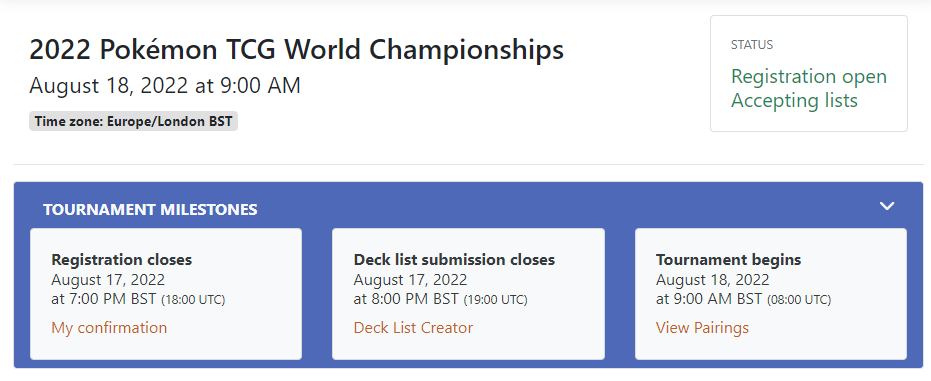This screenshot has height=381, width=931.
Task: Select the Deck list submission closes card
Action: 468,294
